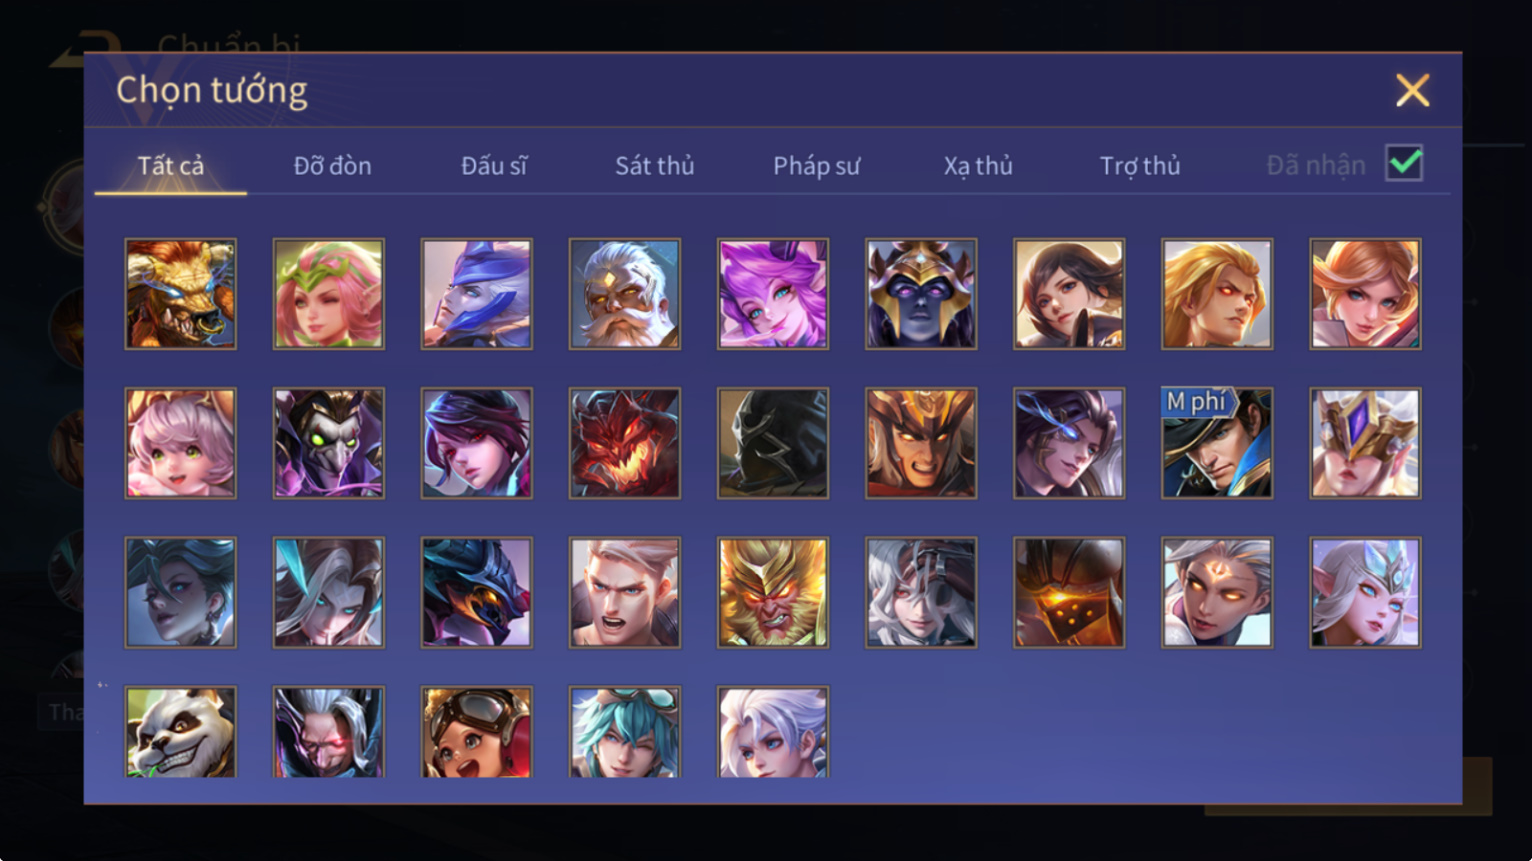The image size is (1532, 861).
Task: Choose the purple-haired girl hero portrait
Action: click(x=773, y=294)
